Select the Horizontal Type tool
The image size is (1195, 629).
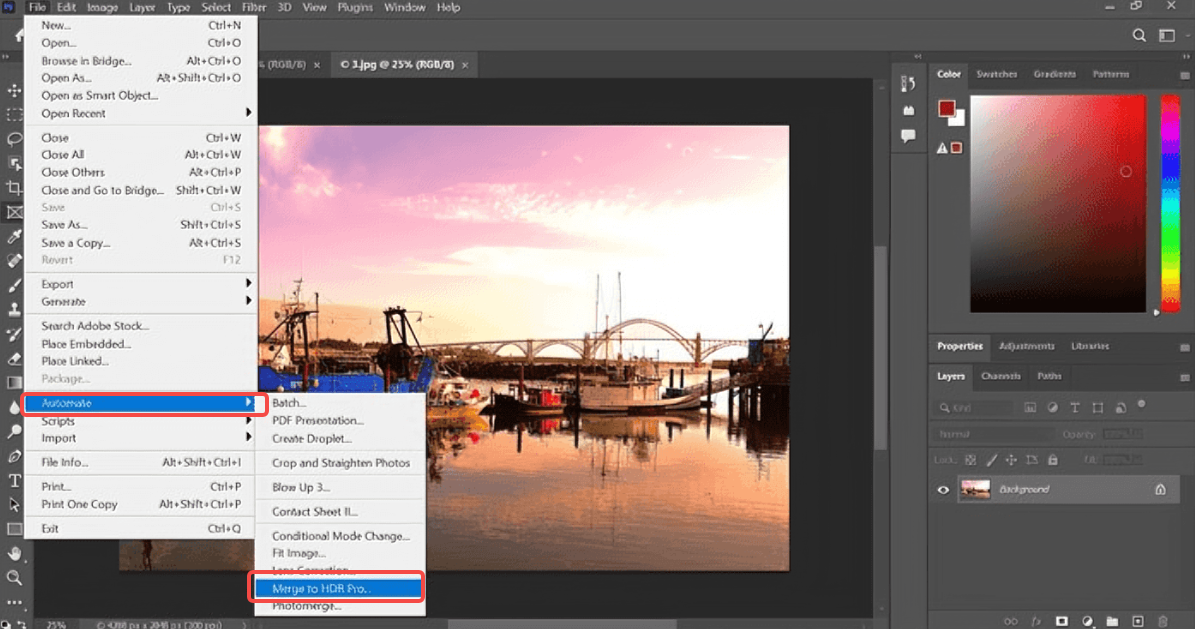click(x=14, y=480)
